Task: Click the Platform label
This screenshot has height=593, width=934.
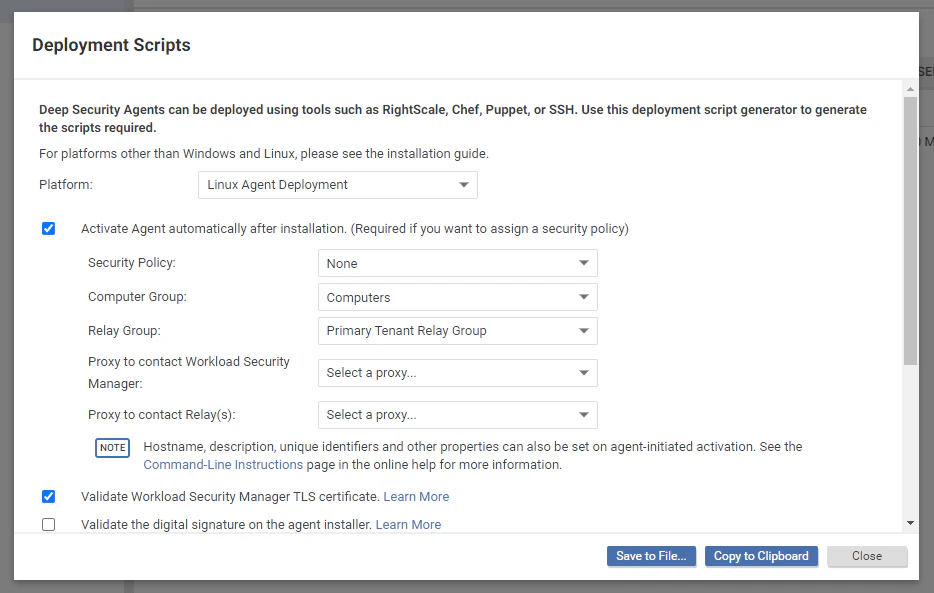Action: tap(66, 185)
